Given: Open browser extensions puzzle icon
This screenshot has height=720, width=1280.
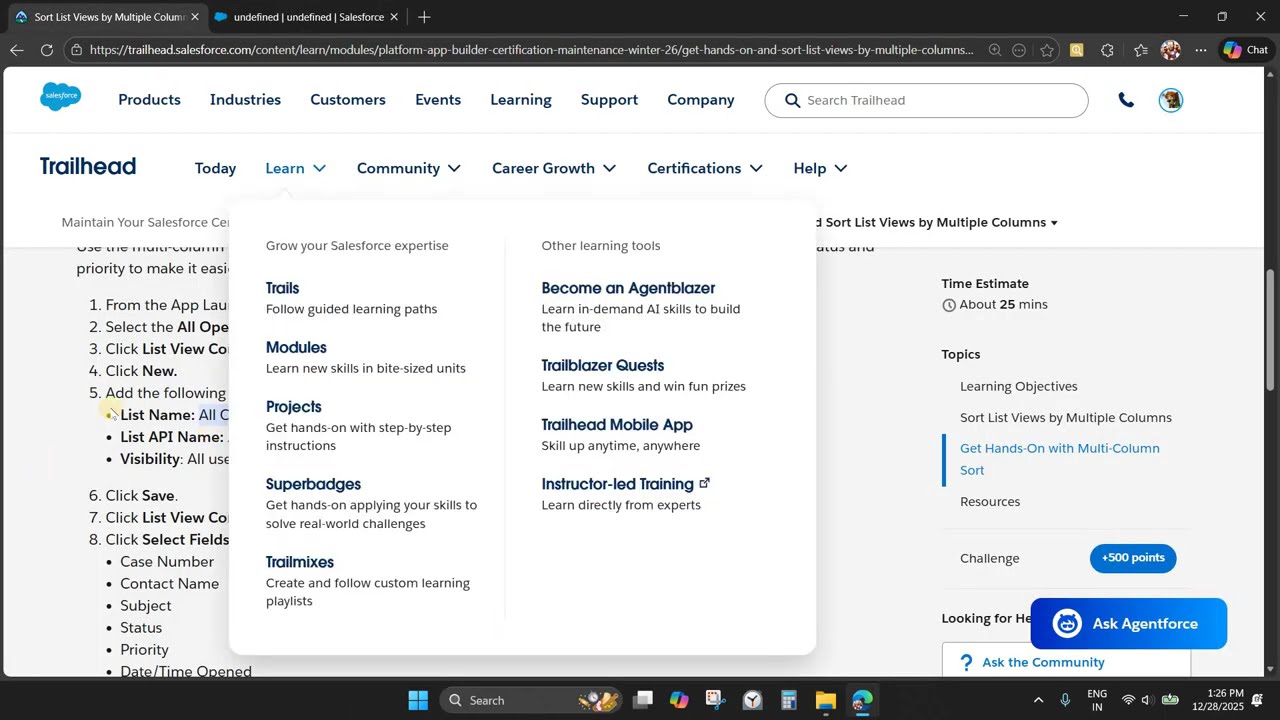Looking at the screenshot, I should tap(1107, 50).
